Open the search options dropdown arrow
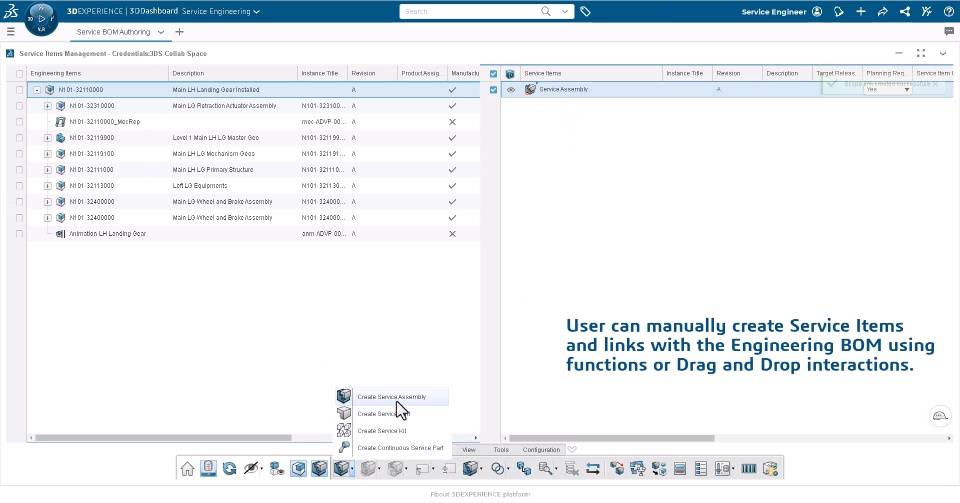The width and height of the screenshot is (960, 503). [x=564, y=11]
